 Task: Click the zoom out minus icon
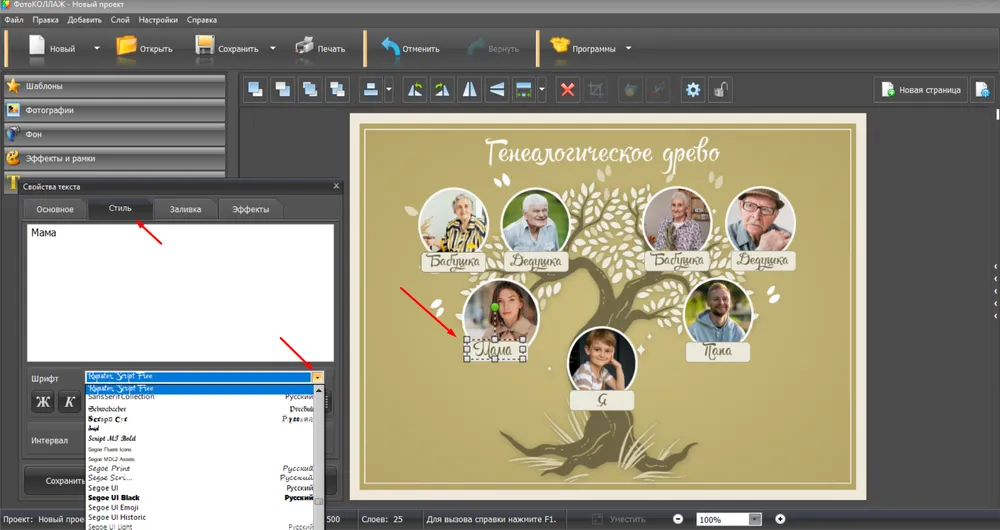[x=678, y=519]
